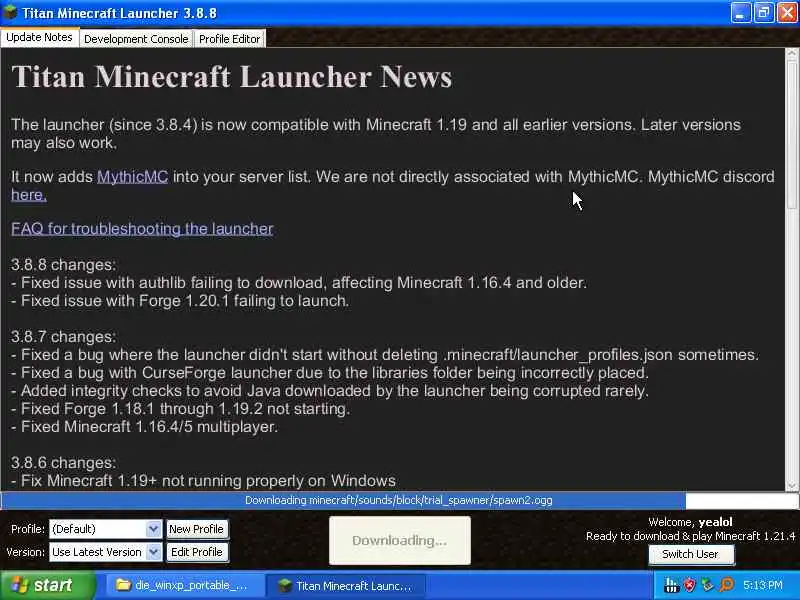Click the Titan launcher title bar cube icon
This screenshot has width=800, height=600.
(10, 12)
